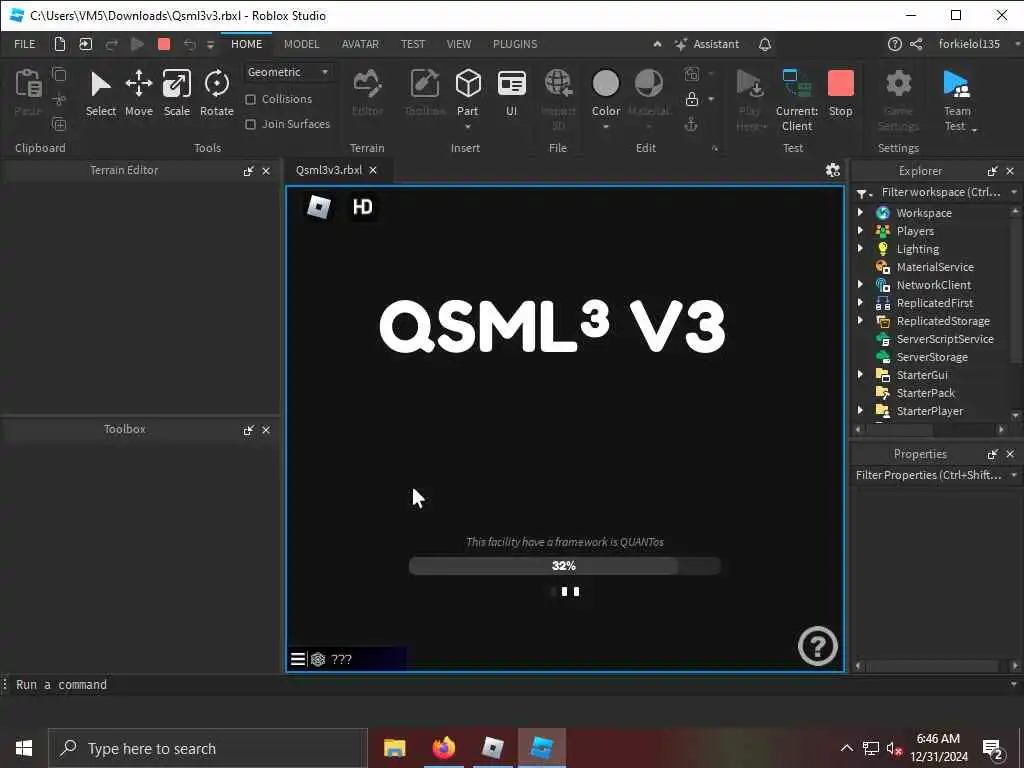1024x768 pixels.
Task: Select the Select tool
Action: [101, 93]
